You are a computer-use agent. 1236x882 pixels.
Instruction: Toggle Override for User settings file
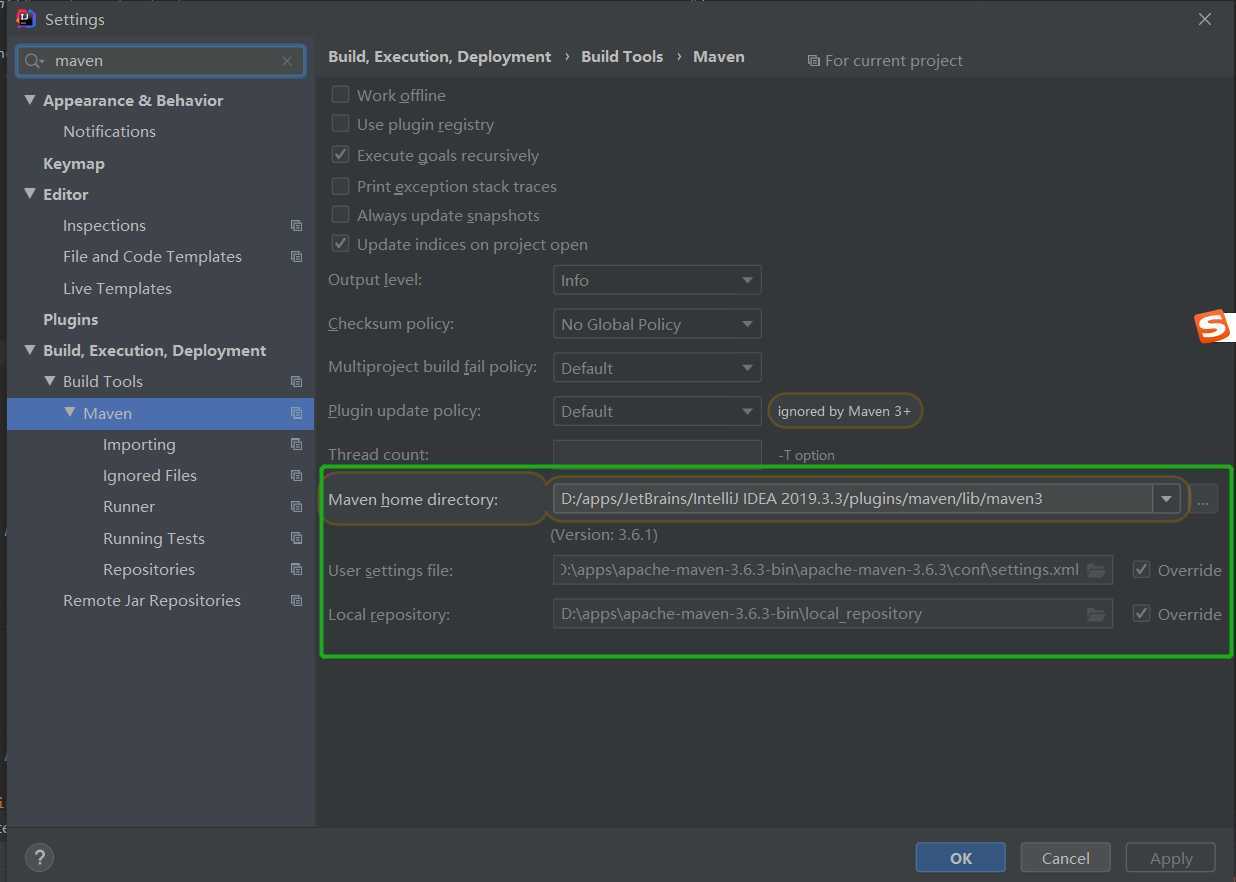coord(1141,570)
